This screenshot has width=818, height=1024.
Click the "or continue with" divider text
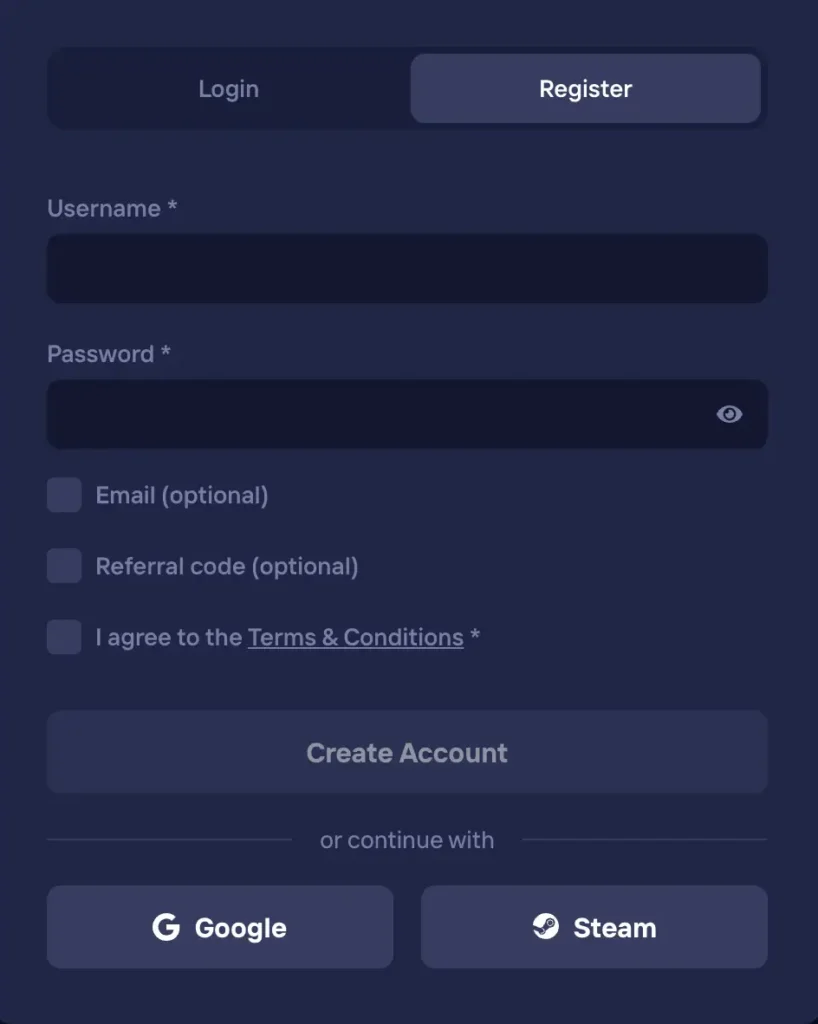point(407,840)
